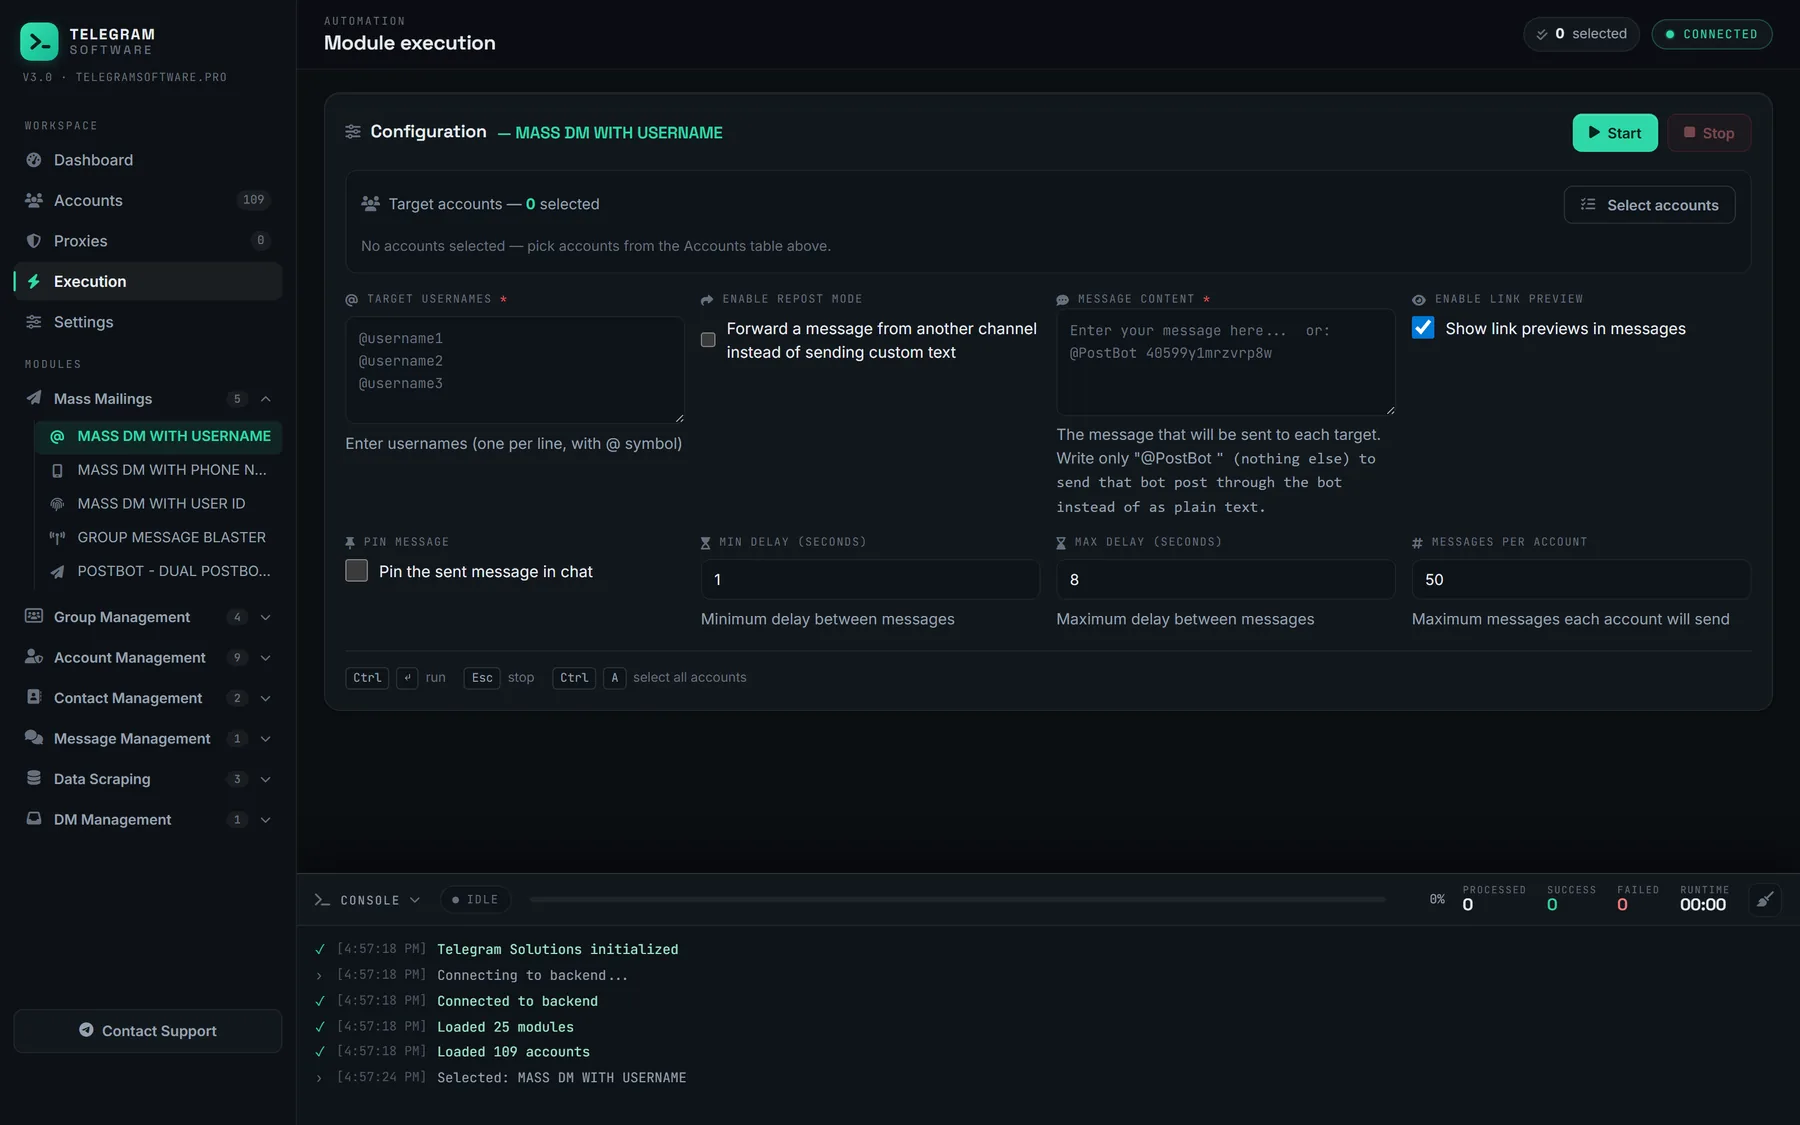Viewport: 1800px width, 1125px height.
Task: Click the IDLE status pill in console
Action: click(x=476, y=900)
